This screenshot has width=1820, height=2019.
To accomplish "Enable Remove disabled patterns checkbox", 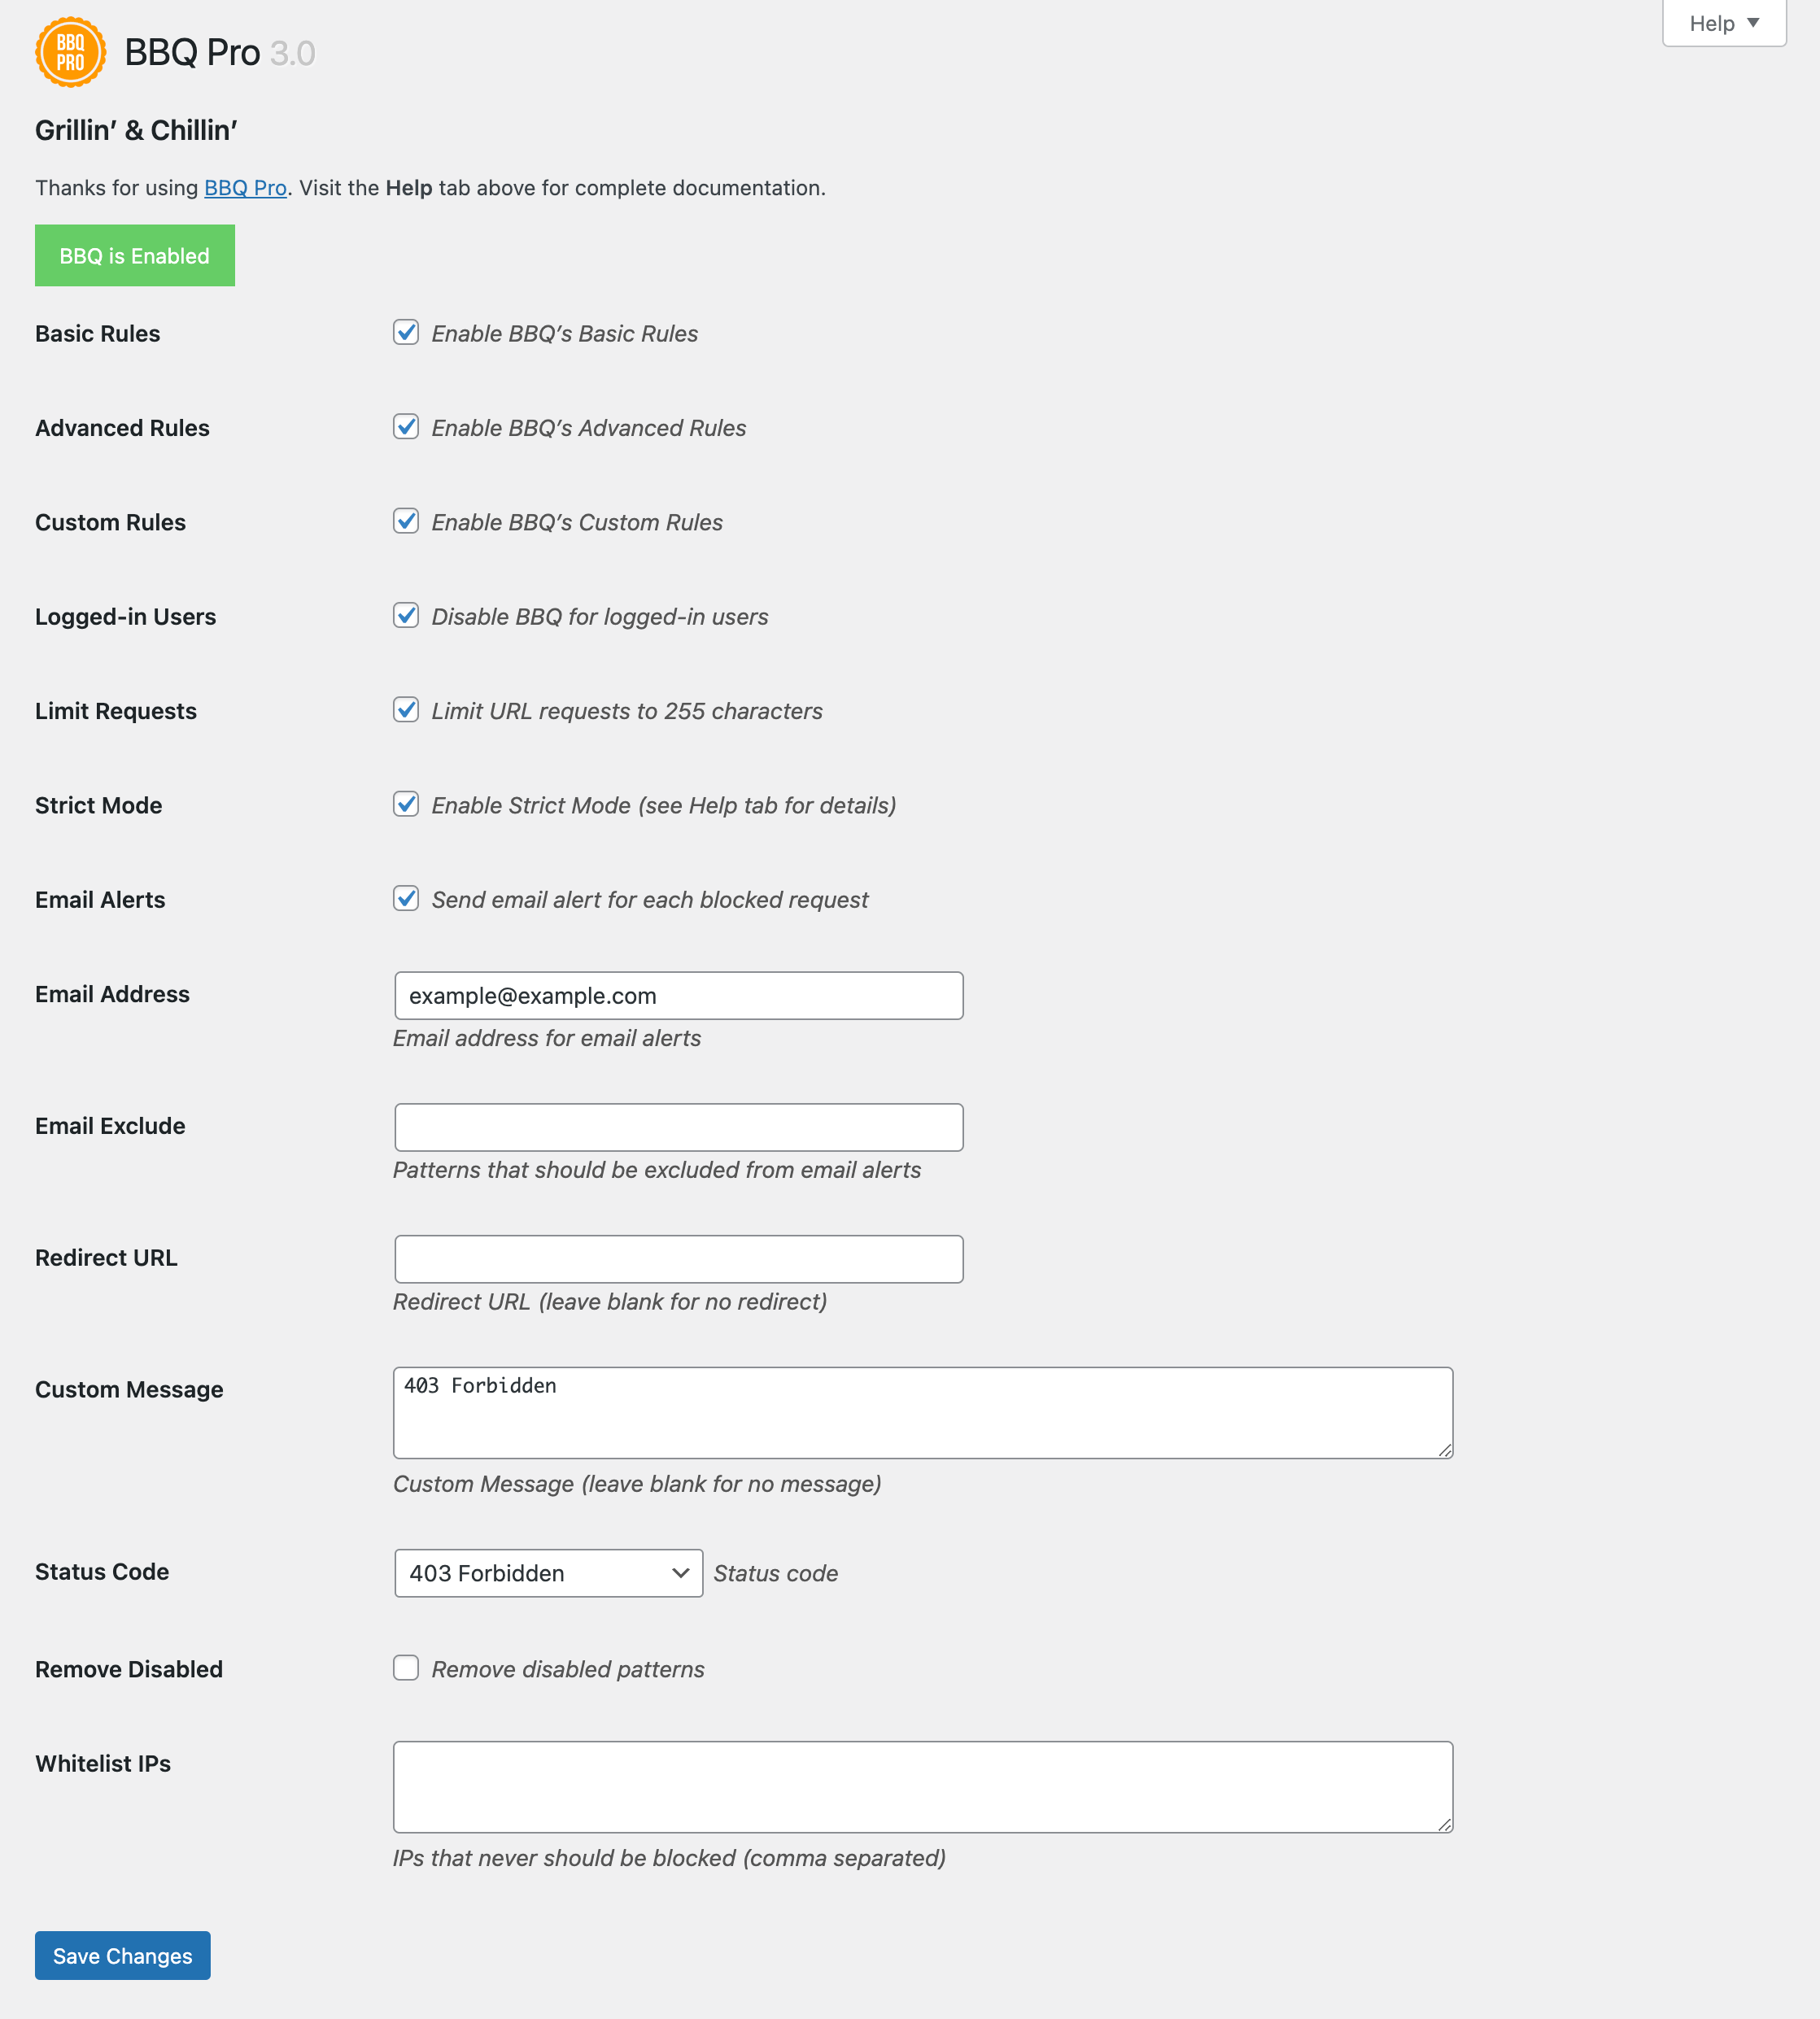I will coord(406,1668).
